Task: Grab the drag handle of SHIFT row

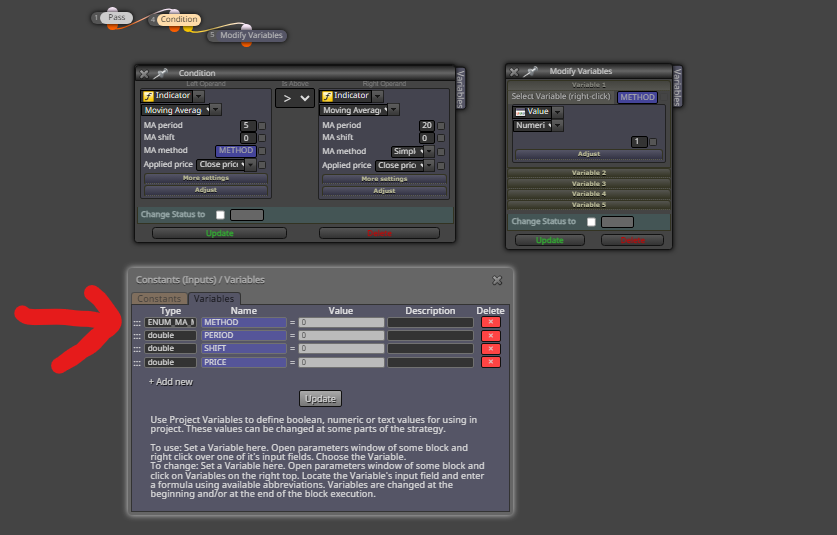Action: (137, 349)
